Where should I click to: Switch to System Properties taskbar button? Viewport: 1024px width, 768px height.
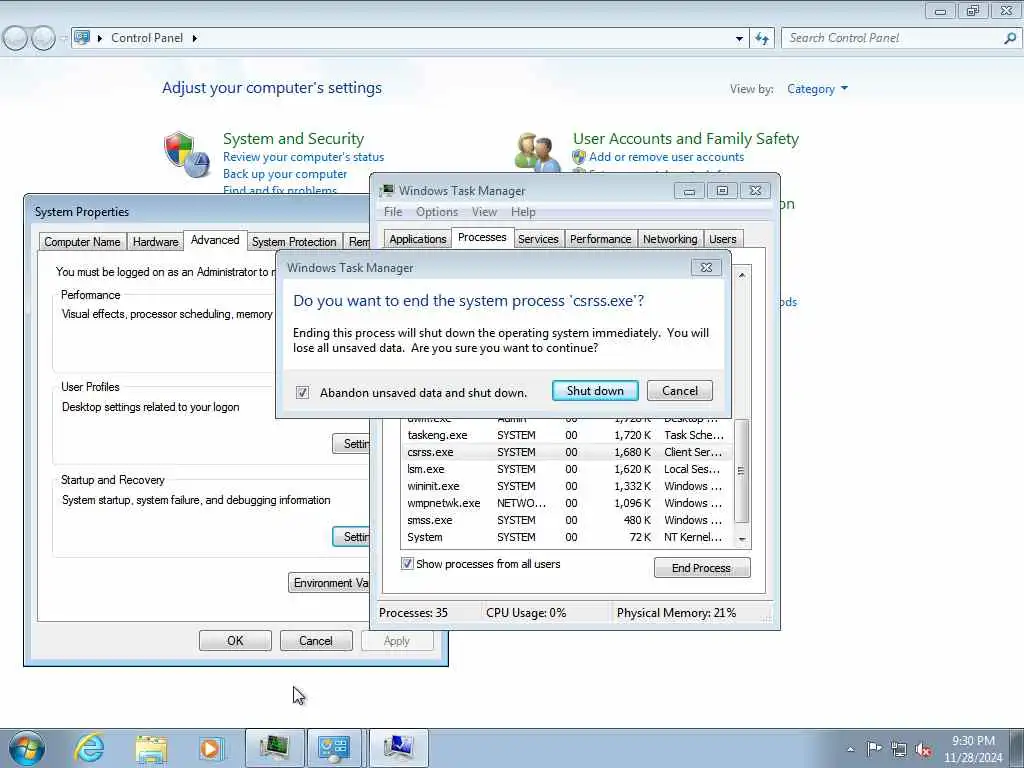point(398,748)
